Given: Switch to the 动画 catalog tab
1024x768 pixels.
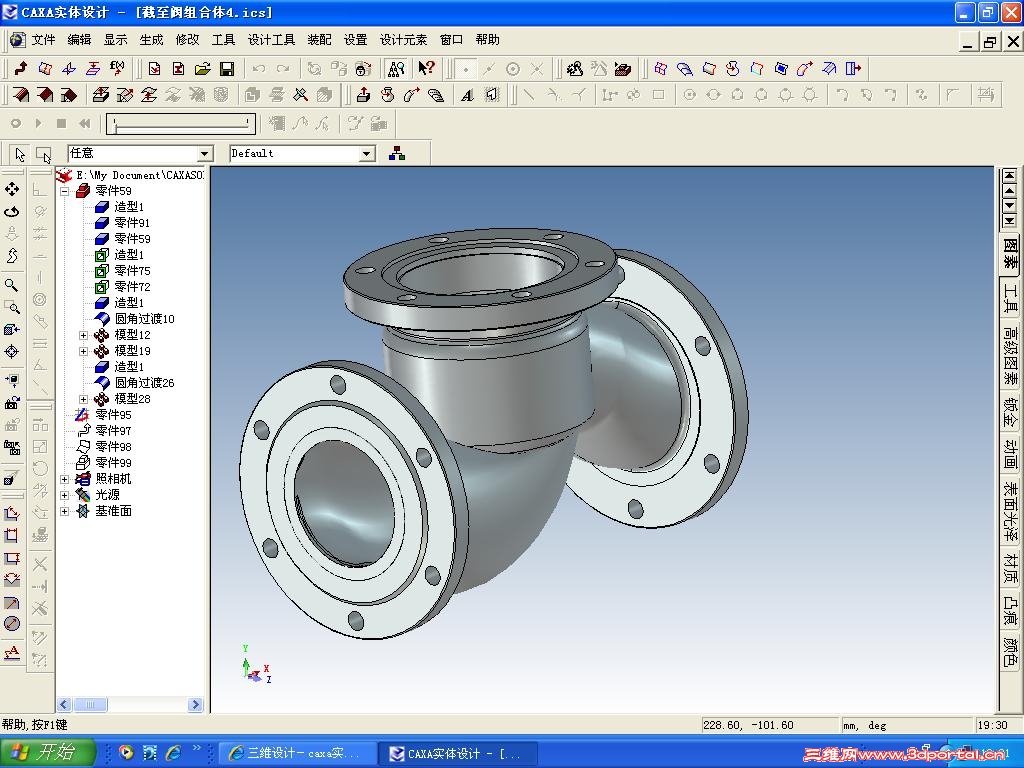Looking at the screenshot, I should [x=1010, y=455].
